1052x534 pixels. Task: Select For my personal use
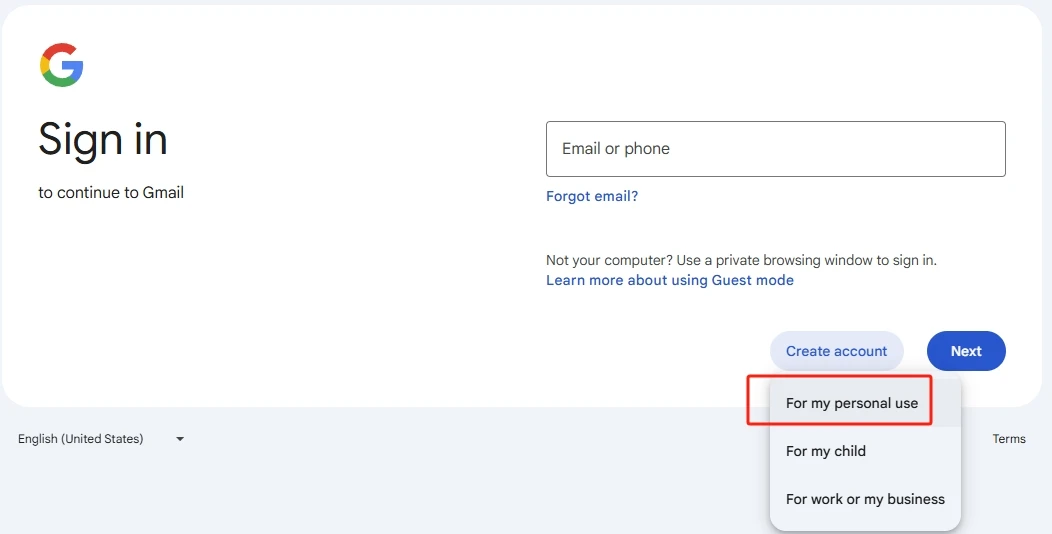click(x=851, y=403)
